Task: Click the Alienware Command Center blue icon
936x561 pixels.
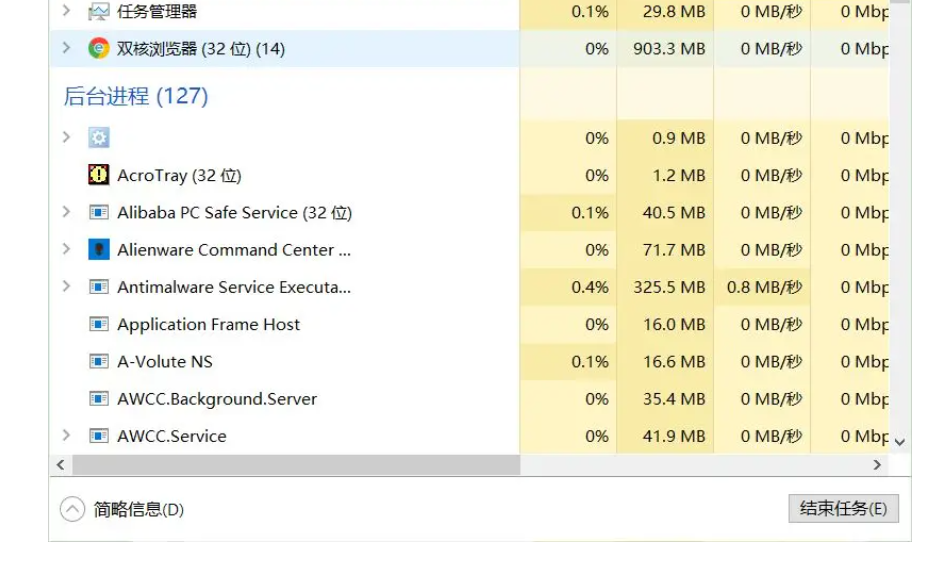Action: click(x=98, y=249)
